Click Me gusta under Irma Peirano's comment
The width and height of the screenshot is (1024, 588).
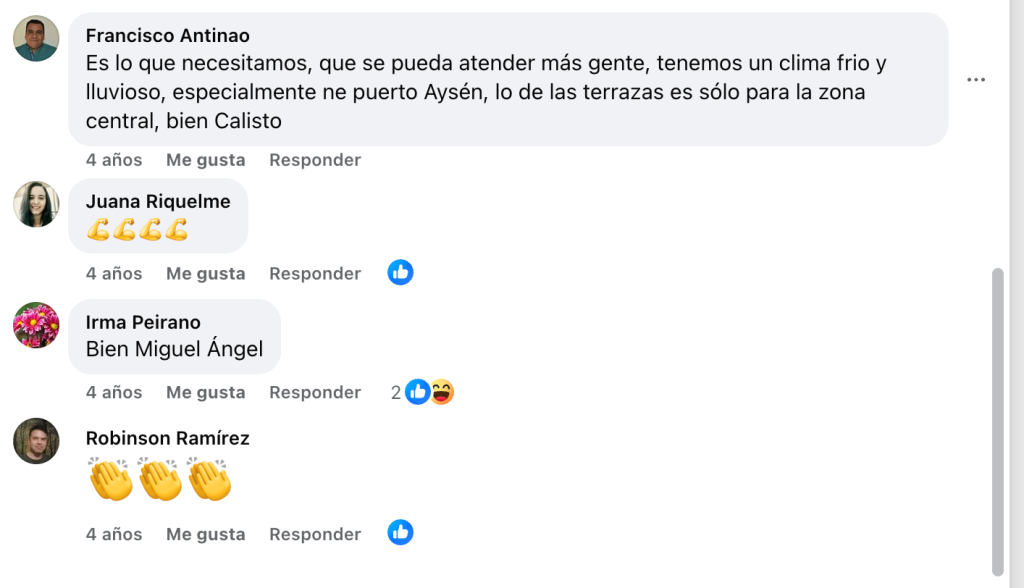[x=206, y=393]
